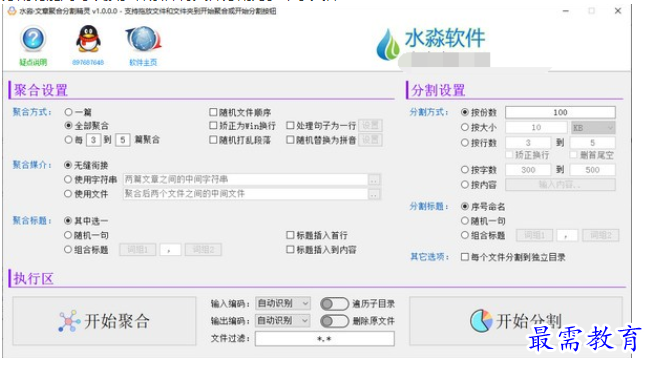Enable 标题插入到内容 checkbox
The image size is (650, 370).
pos(290,249)
